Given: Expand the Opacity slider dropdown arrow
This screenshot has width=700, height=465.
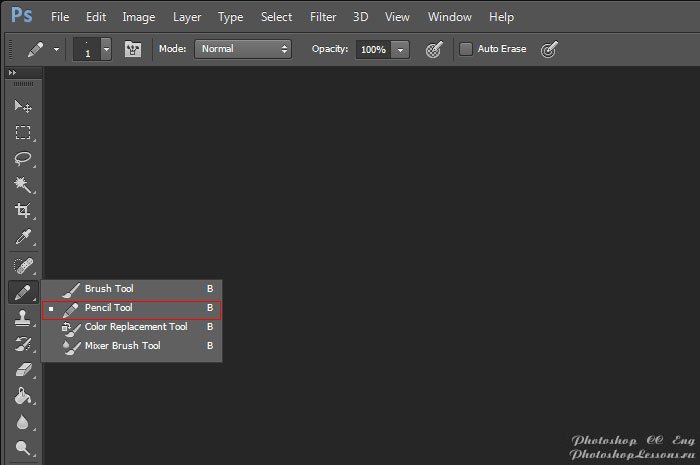Looking at the screenshot, I should pyautogui.click(x=401, y=49).
